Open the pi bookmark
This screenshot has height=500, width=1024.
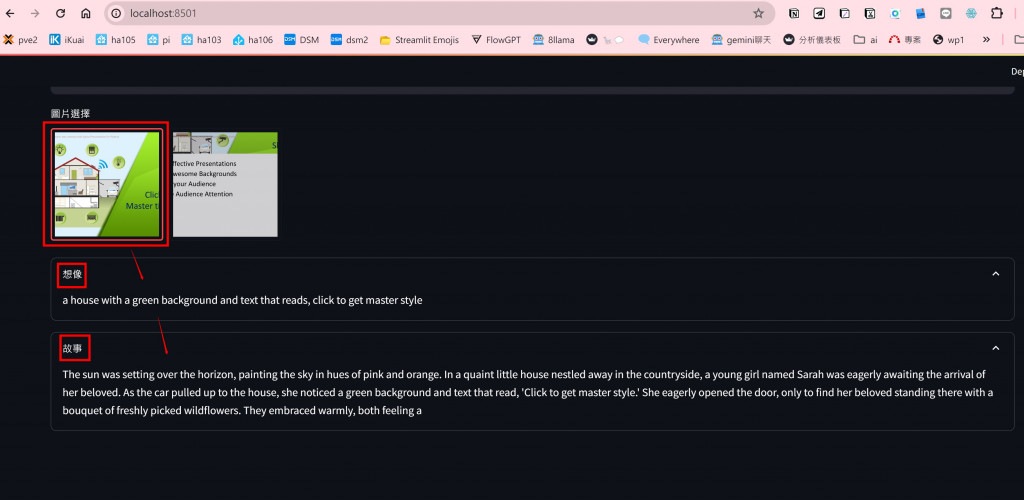coord(159,40)
